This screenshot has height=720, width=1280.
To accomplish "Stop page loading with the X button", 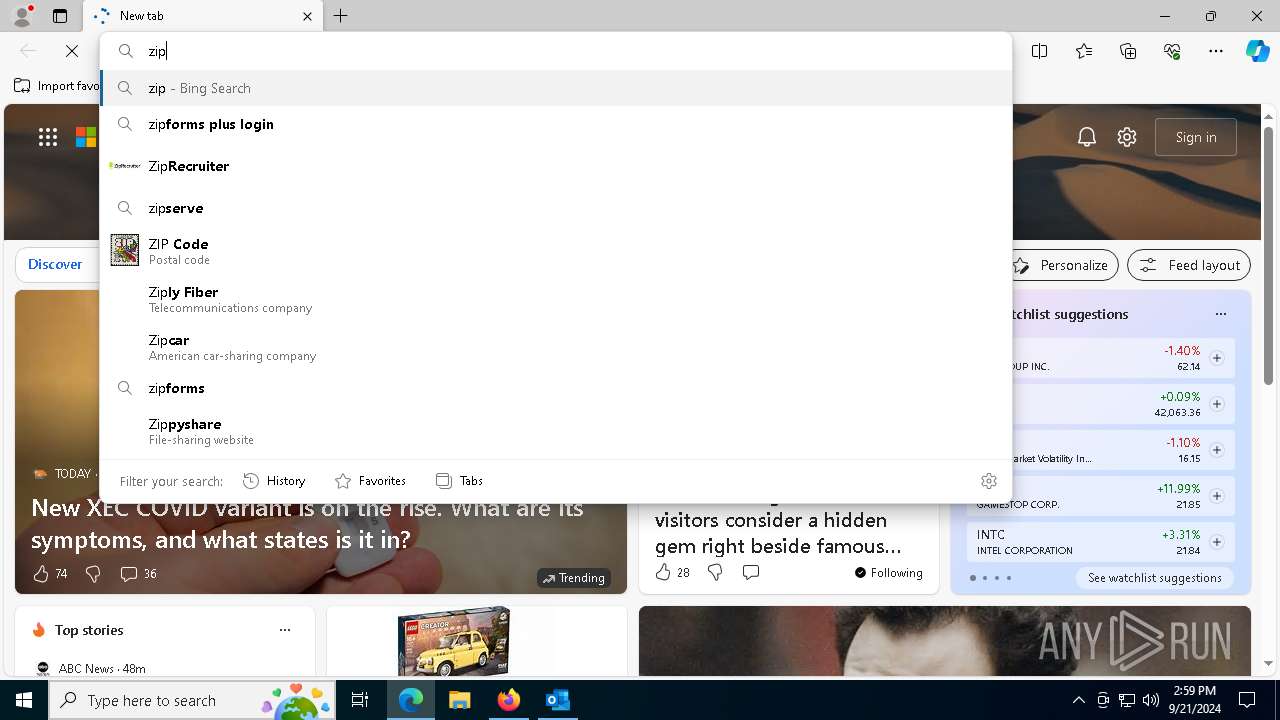I will (72, 51).
